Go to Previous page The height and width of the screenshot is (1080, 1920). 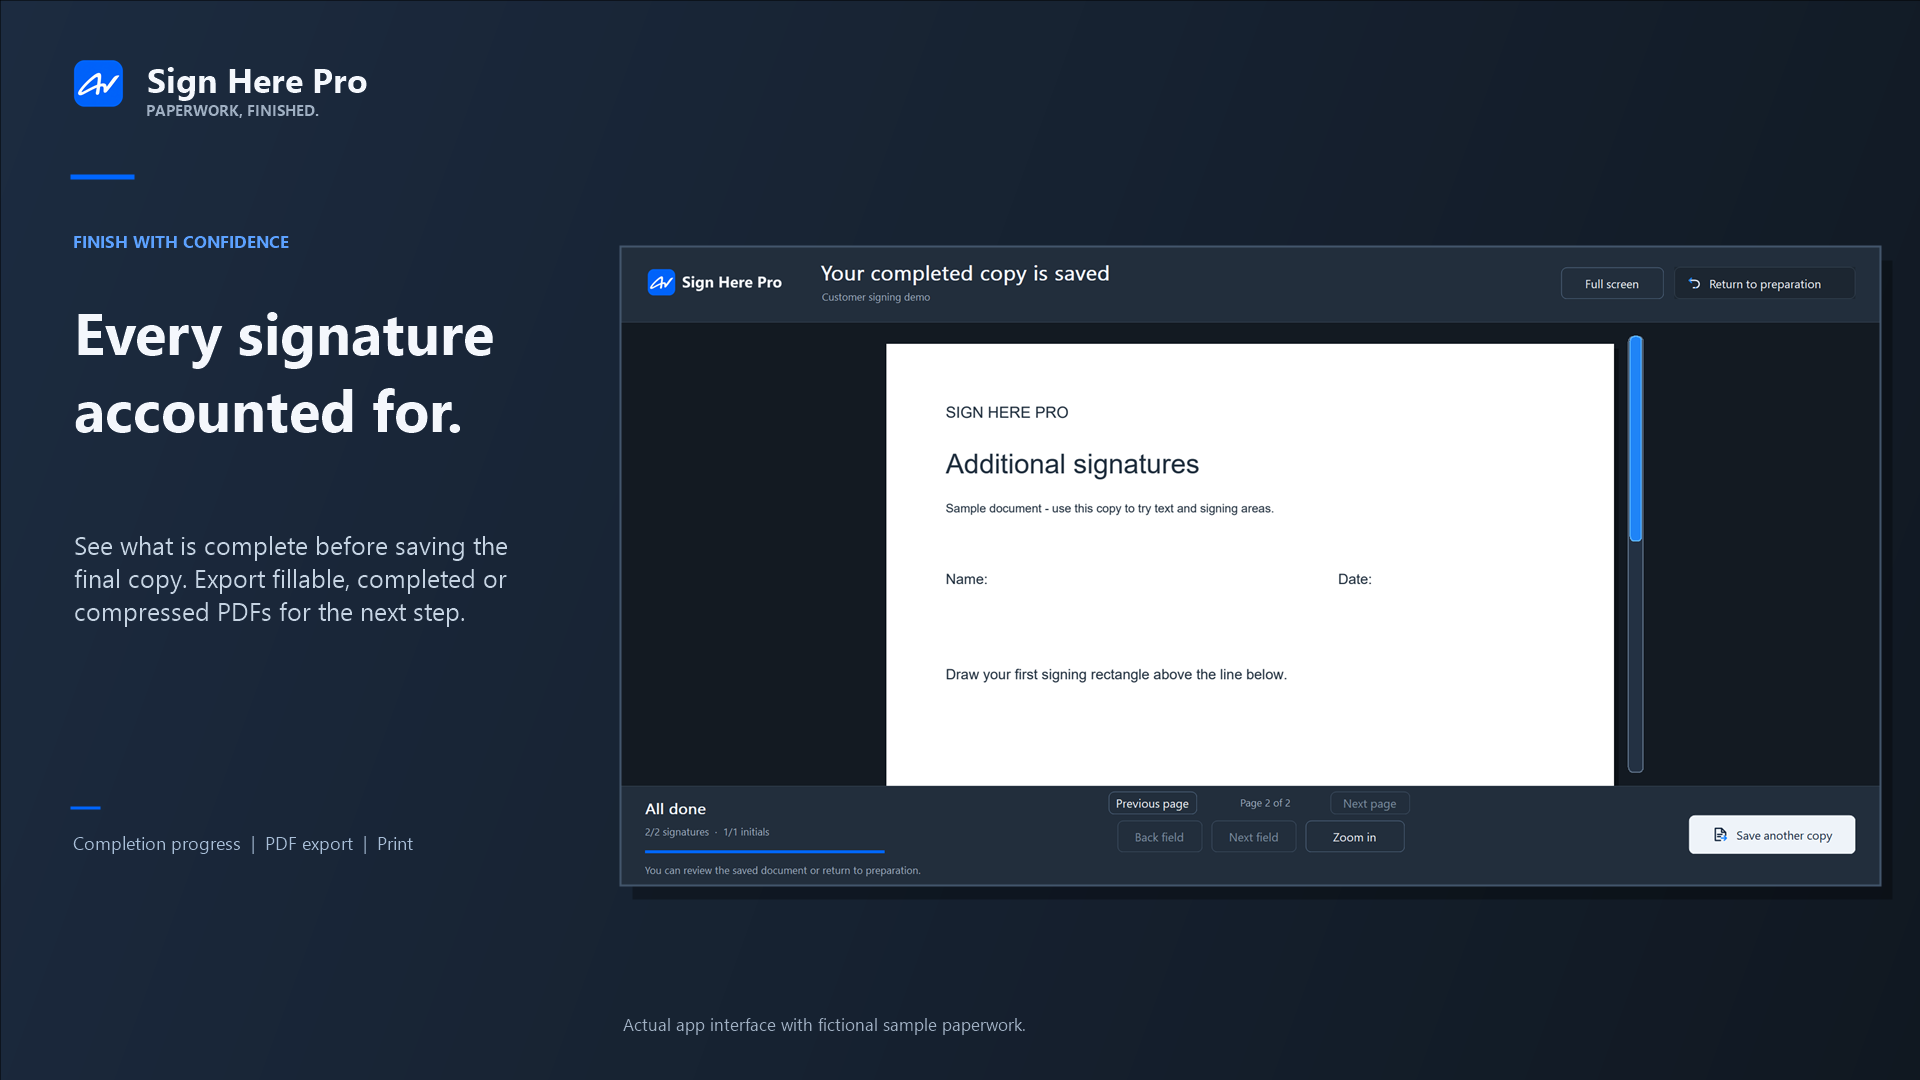[1152, 804]
